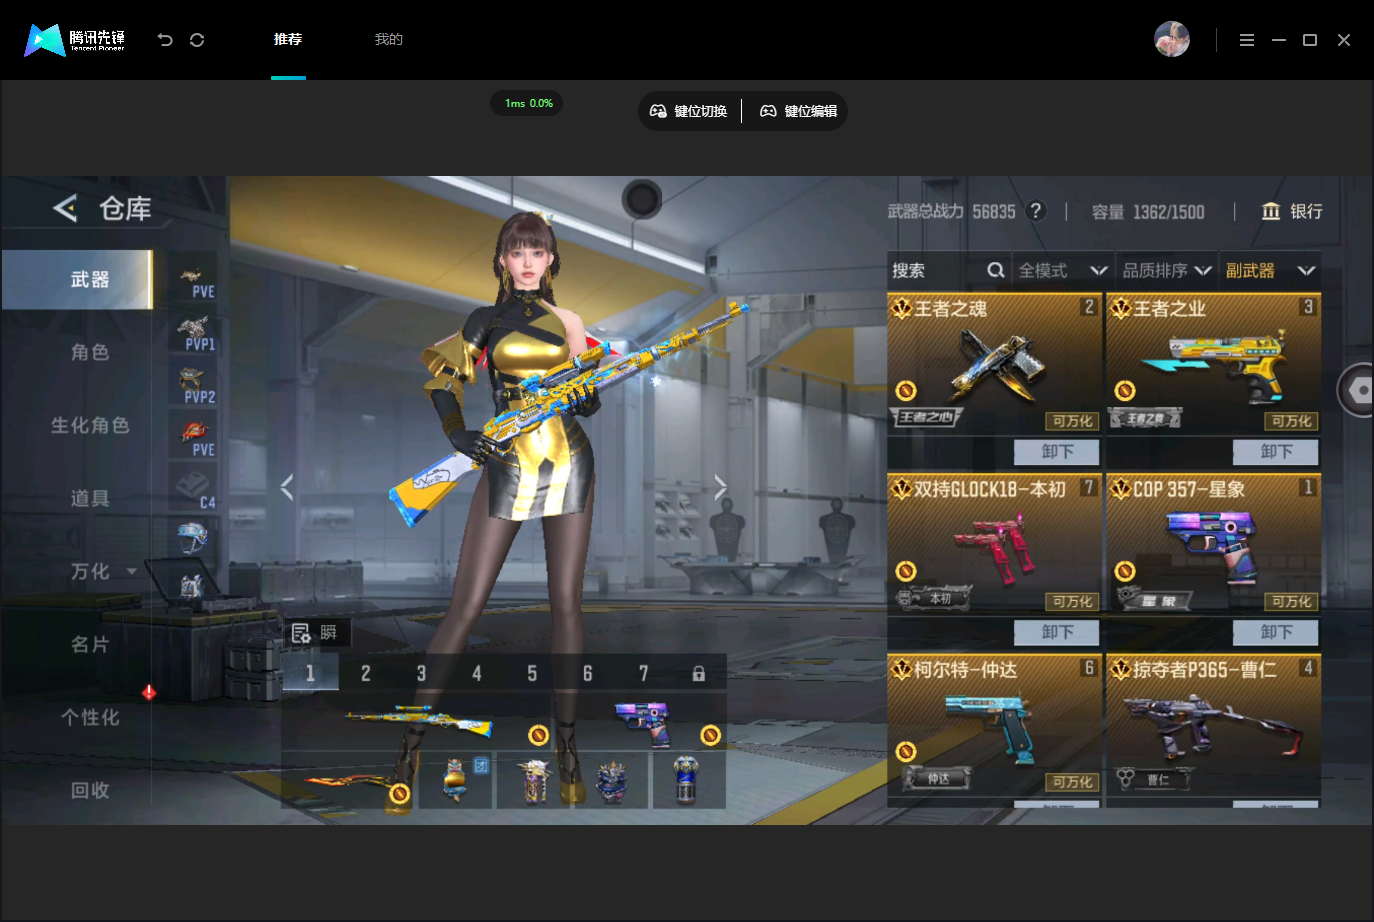Screen dimensions: 1374x922
Task: Open the 角色 sidebar tab
Action: pos(89,352)
